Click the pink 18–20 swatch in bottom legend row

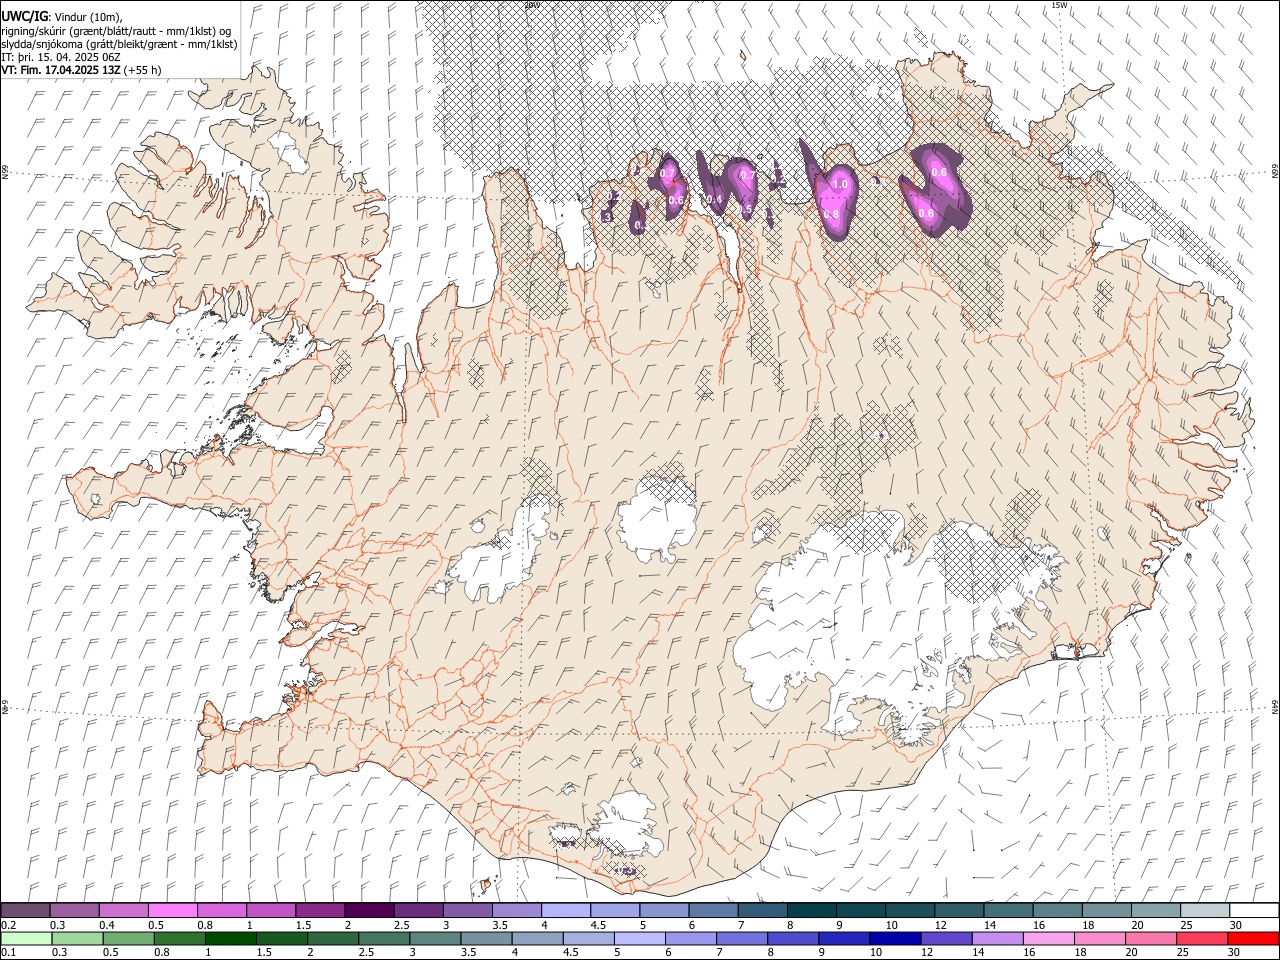point(1099,939)
